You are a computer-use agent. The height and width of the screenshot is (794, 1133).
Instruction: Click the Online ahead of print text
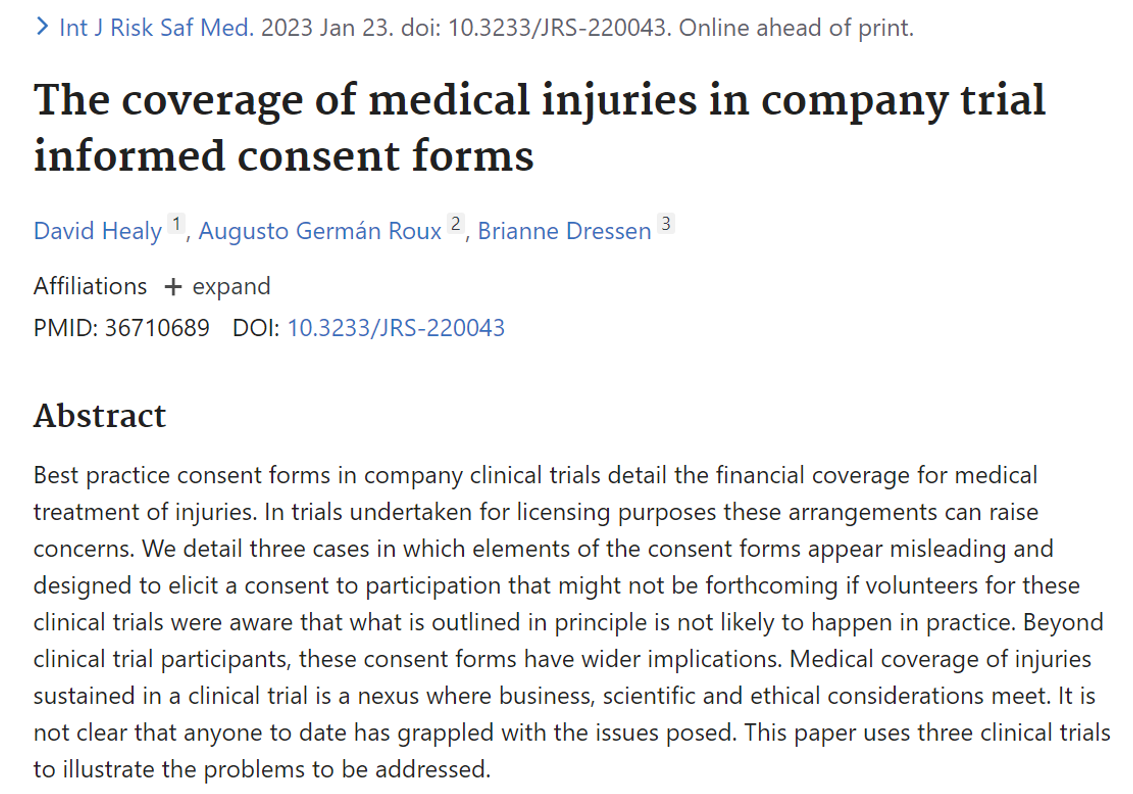click(796, 27)
